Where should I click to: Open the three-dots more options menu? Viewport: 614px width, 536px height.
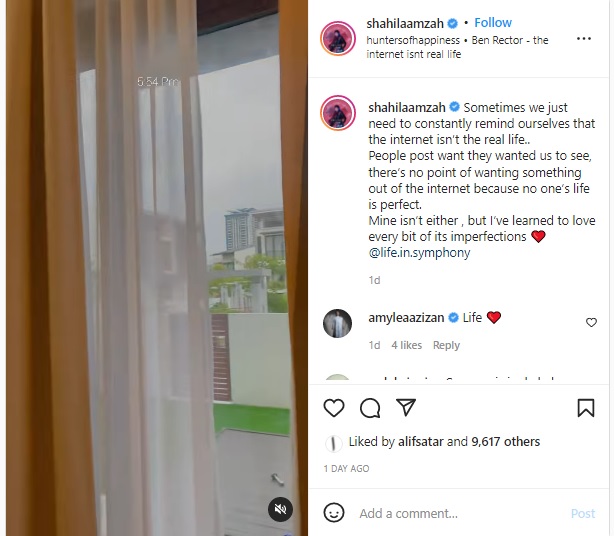584,39
